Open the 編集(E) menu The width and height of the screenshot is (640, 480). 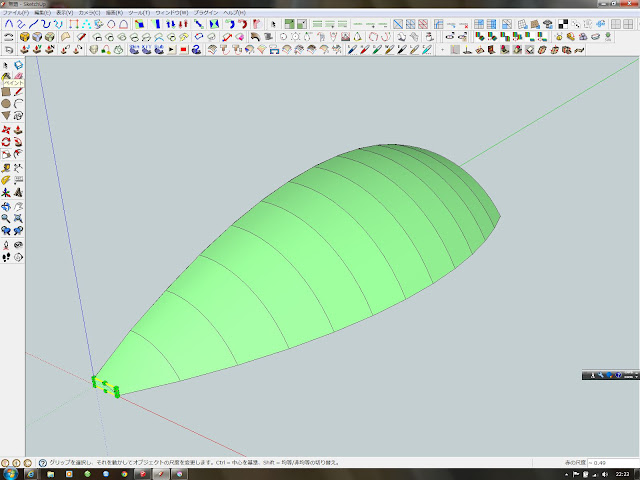[42, 13]
